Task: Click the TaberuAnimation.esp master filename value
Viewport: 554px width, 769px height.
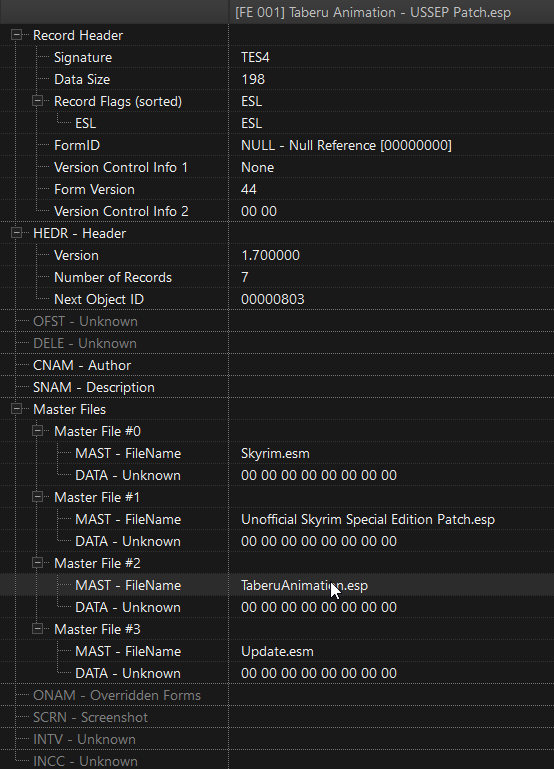Action: pyautogui.click(x=304, y=585)
